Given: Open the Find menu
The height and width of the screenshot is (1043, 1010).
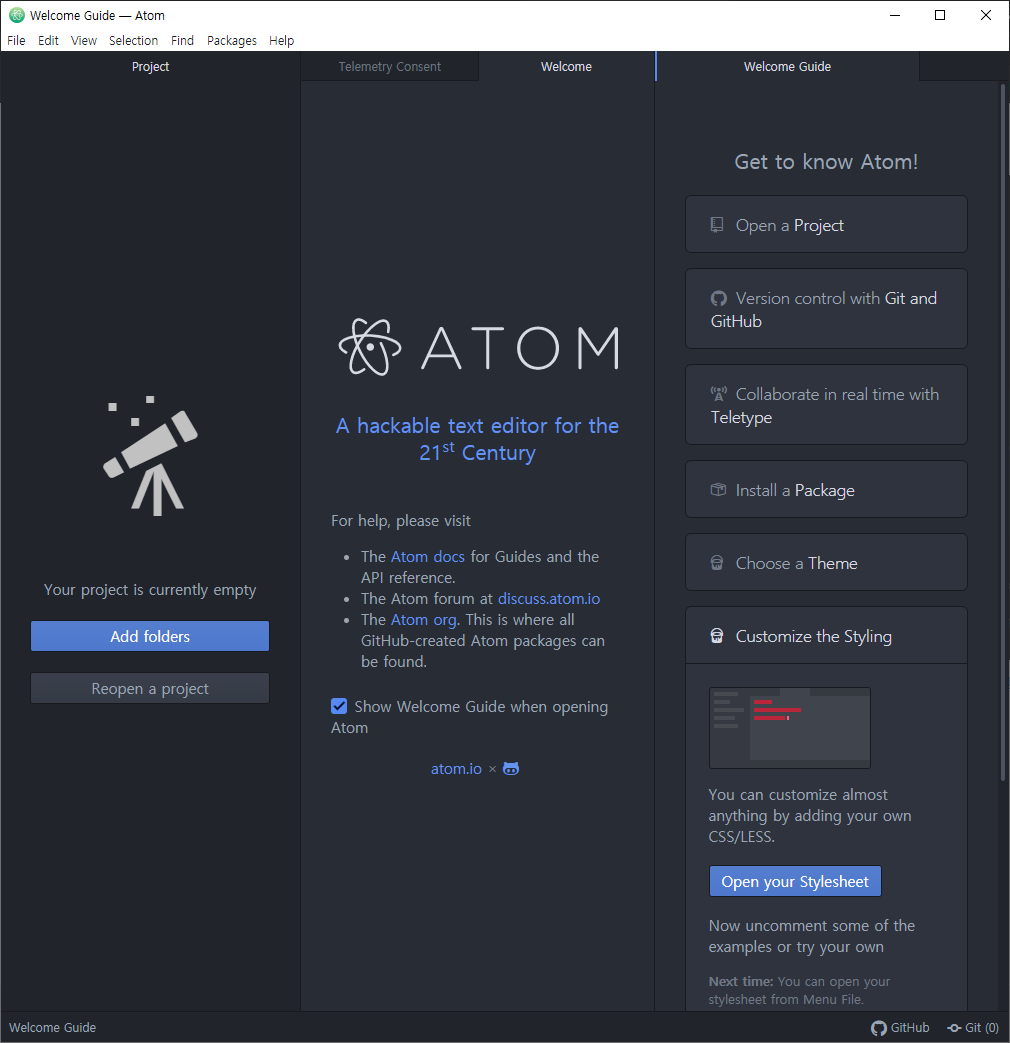Looking at the screenshot, I should (x=182, y=41).
